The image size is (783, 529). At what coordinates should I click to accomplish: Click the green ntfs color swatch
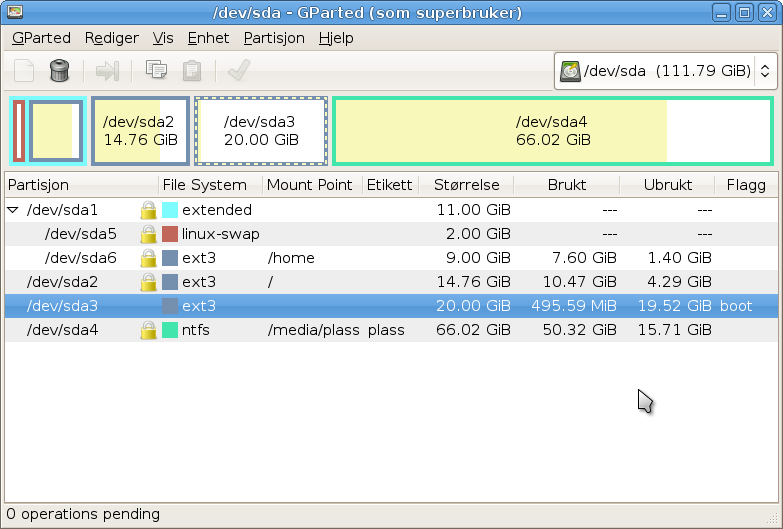point(170,330)
